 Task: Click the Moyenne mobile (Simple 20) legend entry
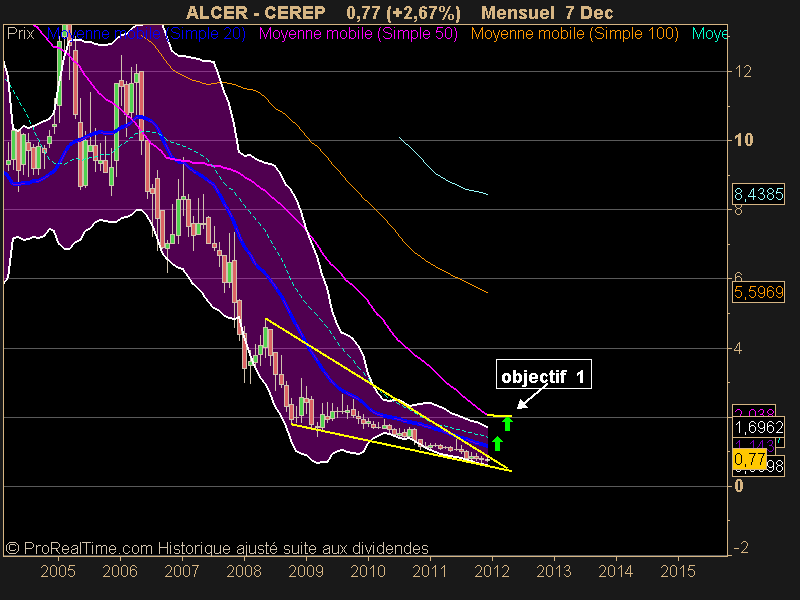tap(146, 34)
